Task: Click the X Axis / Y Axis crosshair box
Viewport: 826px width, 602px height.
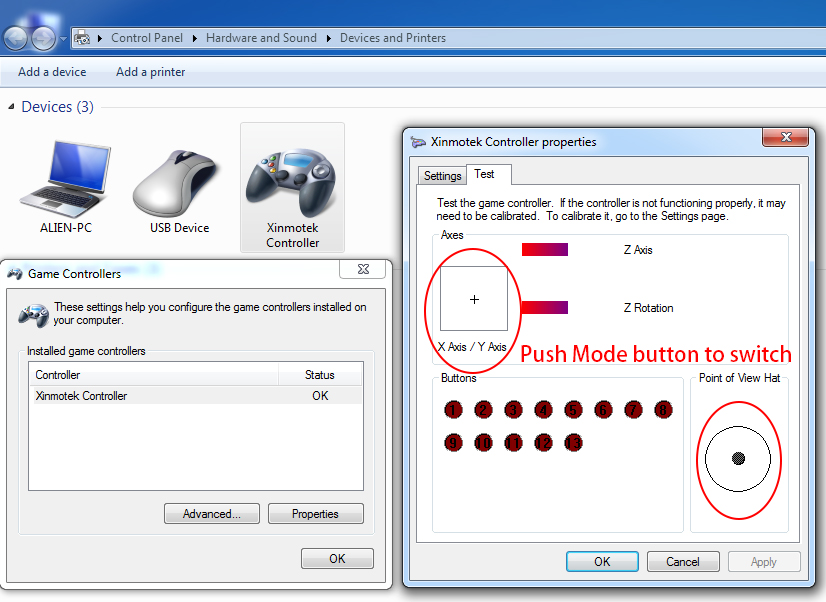Action: click(474, 299)
